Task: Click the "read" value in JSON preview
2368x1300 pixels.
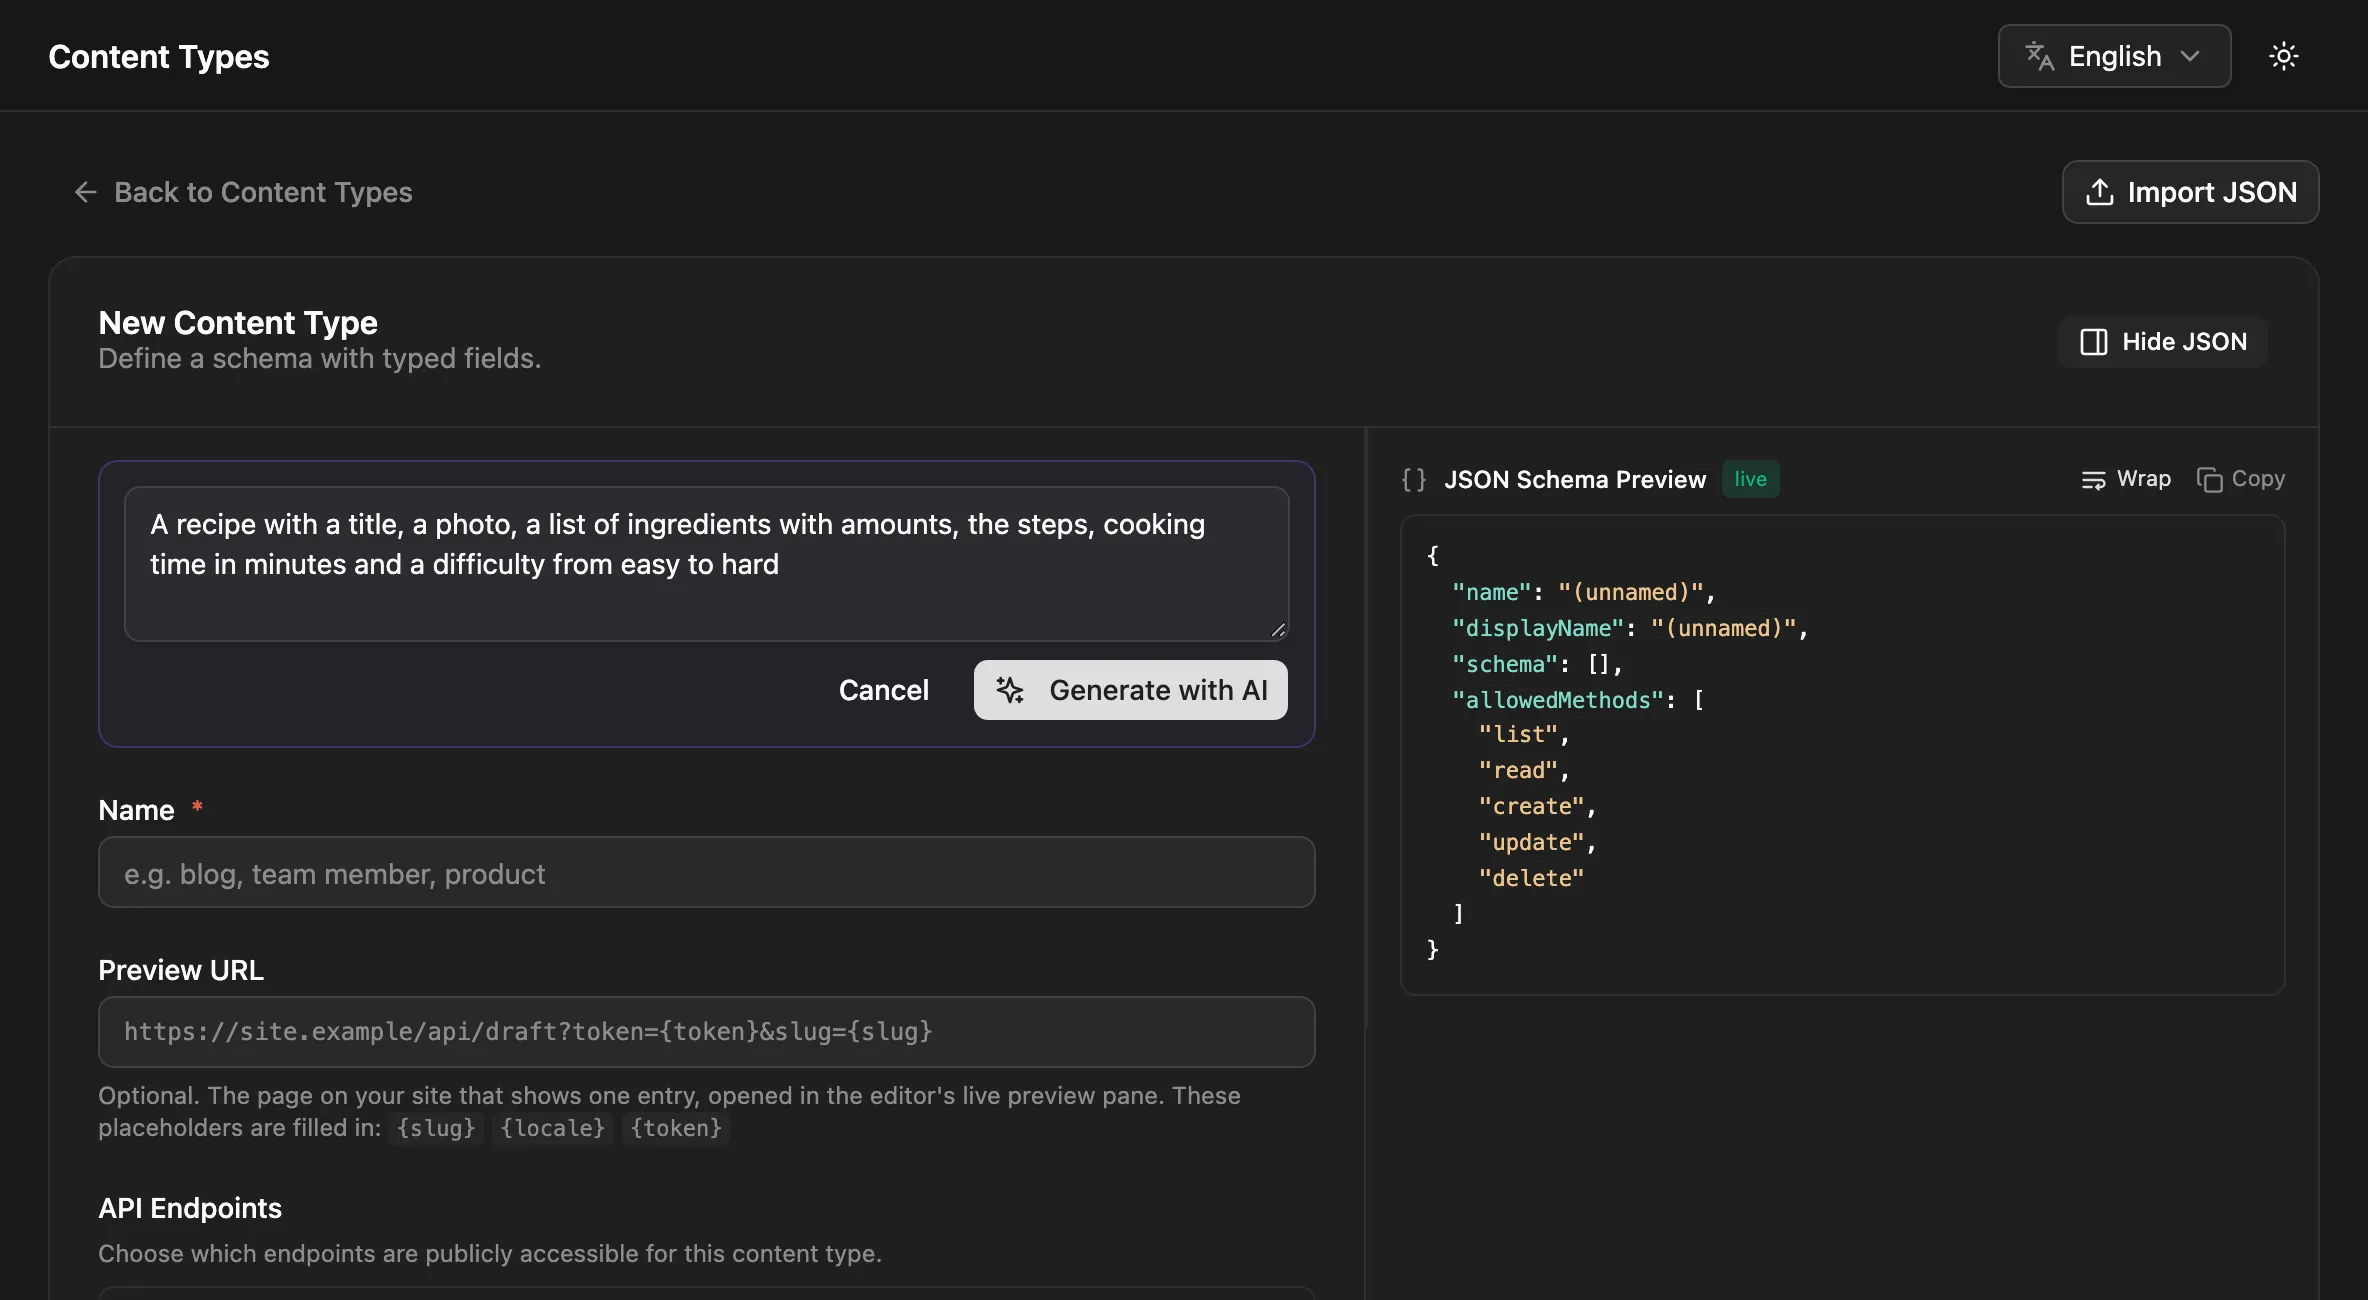Action: 1518,770
